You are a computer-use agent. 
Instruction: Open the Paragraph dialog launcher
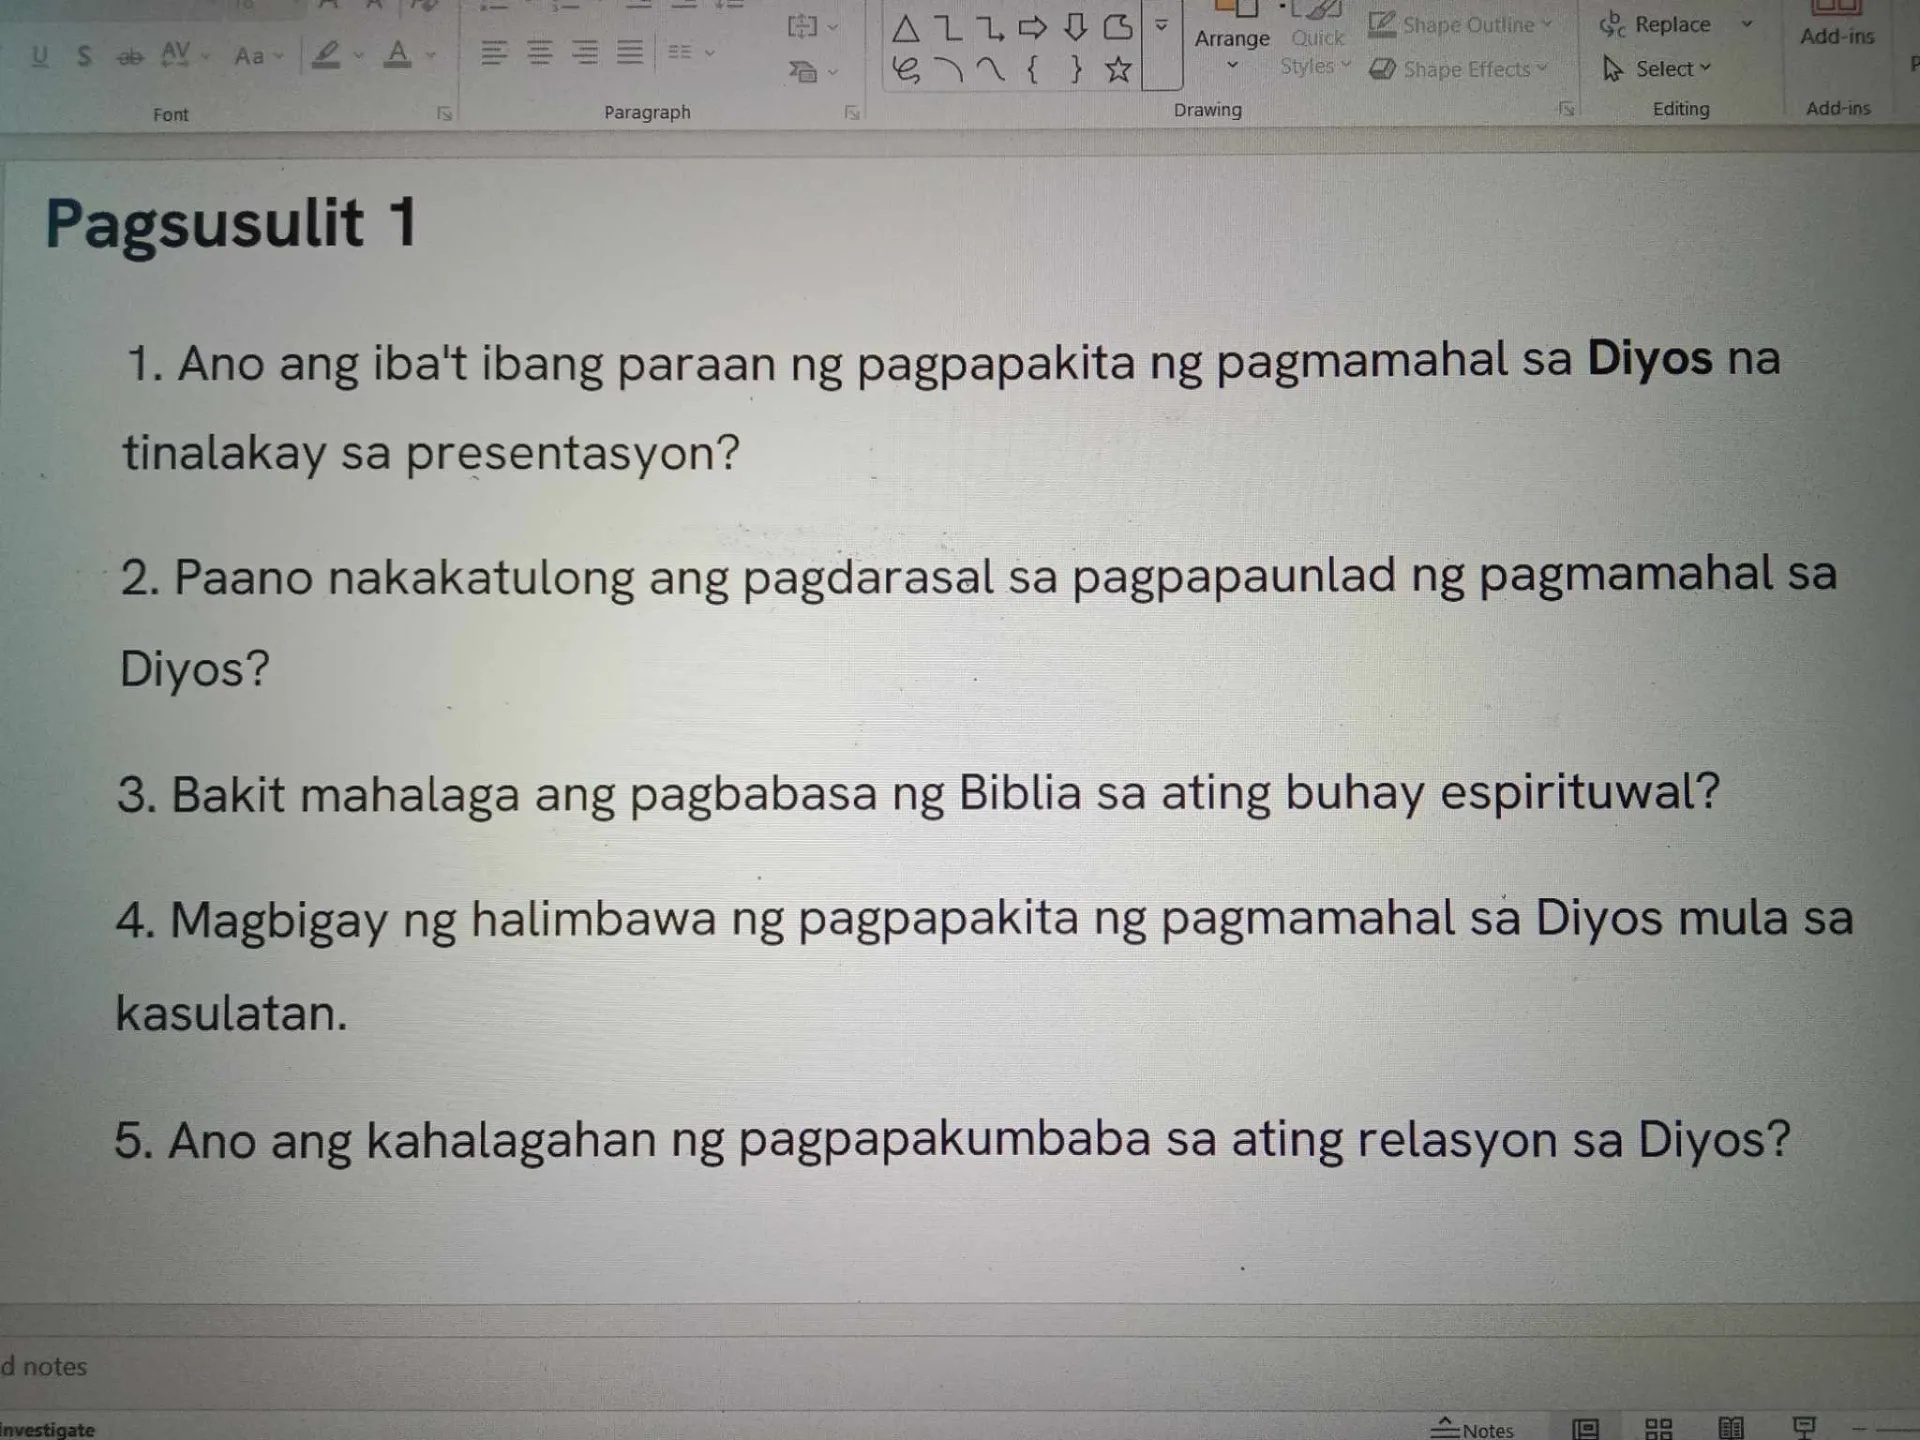(851, 113)
